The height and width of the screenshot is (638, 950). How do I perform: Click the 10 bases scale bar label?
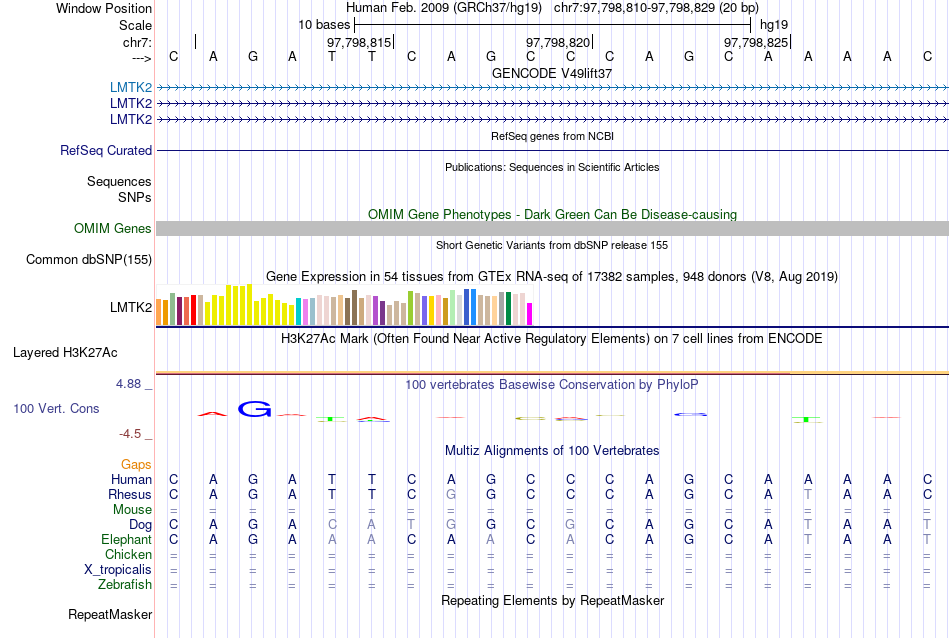point(324,25)
